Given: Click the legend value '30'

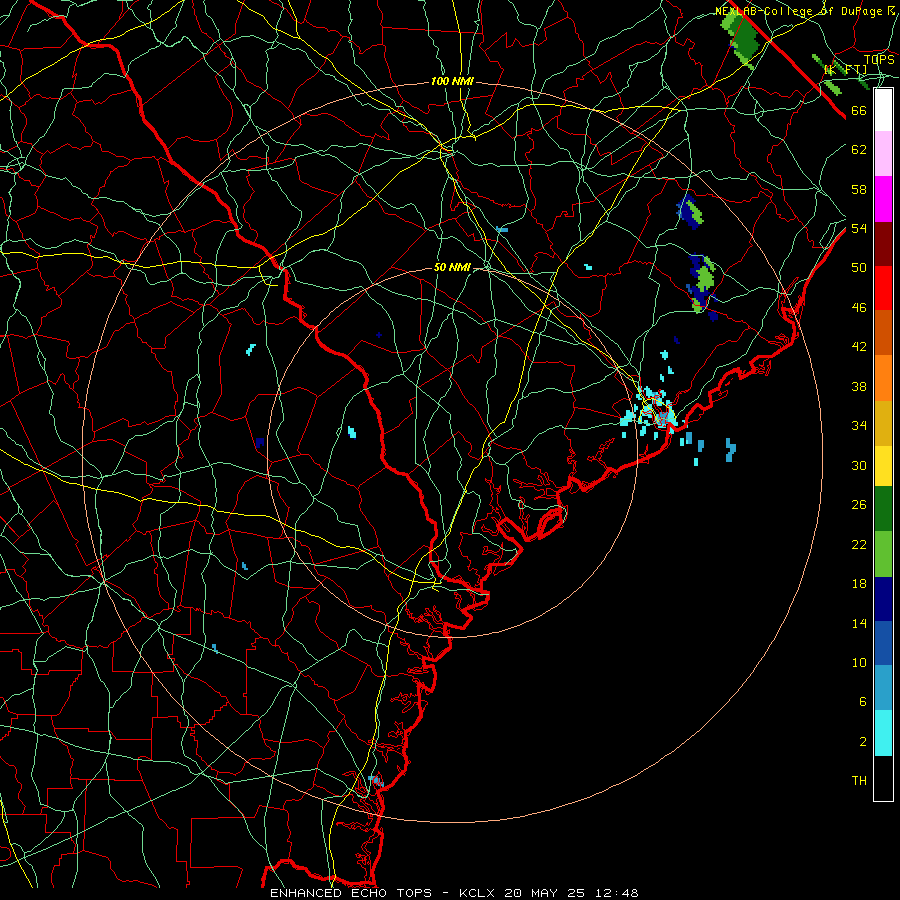Looking at the screenshot, I should [x=859, y=465].
